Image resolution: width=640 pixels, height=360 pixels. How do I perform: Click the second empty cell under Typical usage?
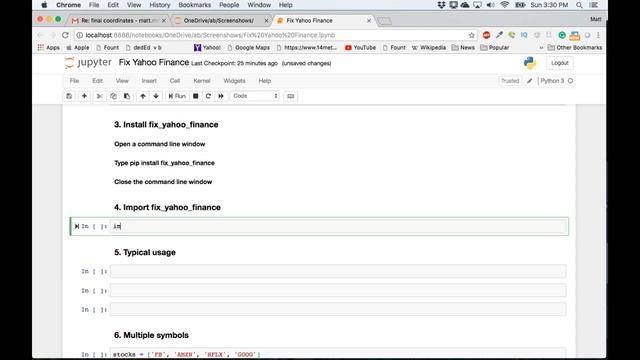coord(338,290)
